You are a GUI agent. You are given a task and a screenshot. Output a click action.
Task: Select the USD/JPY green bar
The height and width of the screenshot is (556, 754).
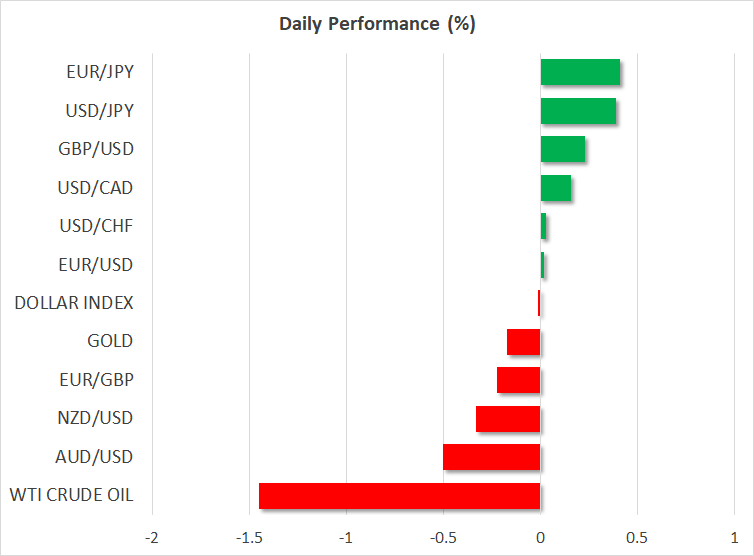tap(578, 111)
